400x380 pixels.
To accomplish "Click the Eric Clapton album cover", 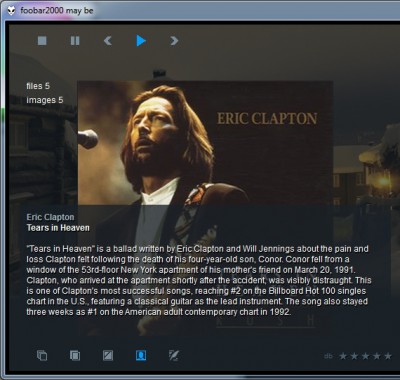I will pyautogui.click(x=205, y=143).
